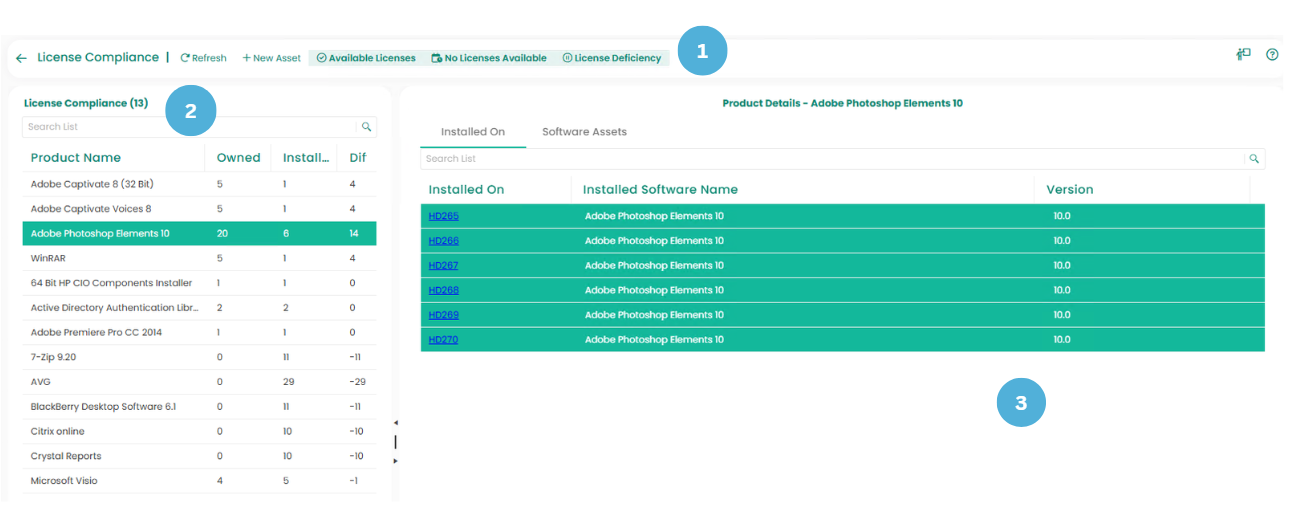Click the Search List field in left panel
Viewport: 1303px width, 507px height.
point(188,127)
